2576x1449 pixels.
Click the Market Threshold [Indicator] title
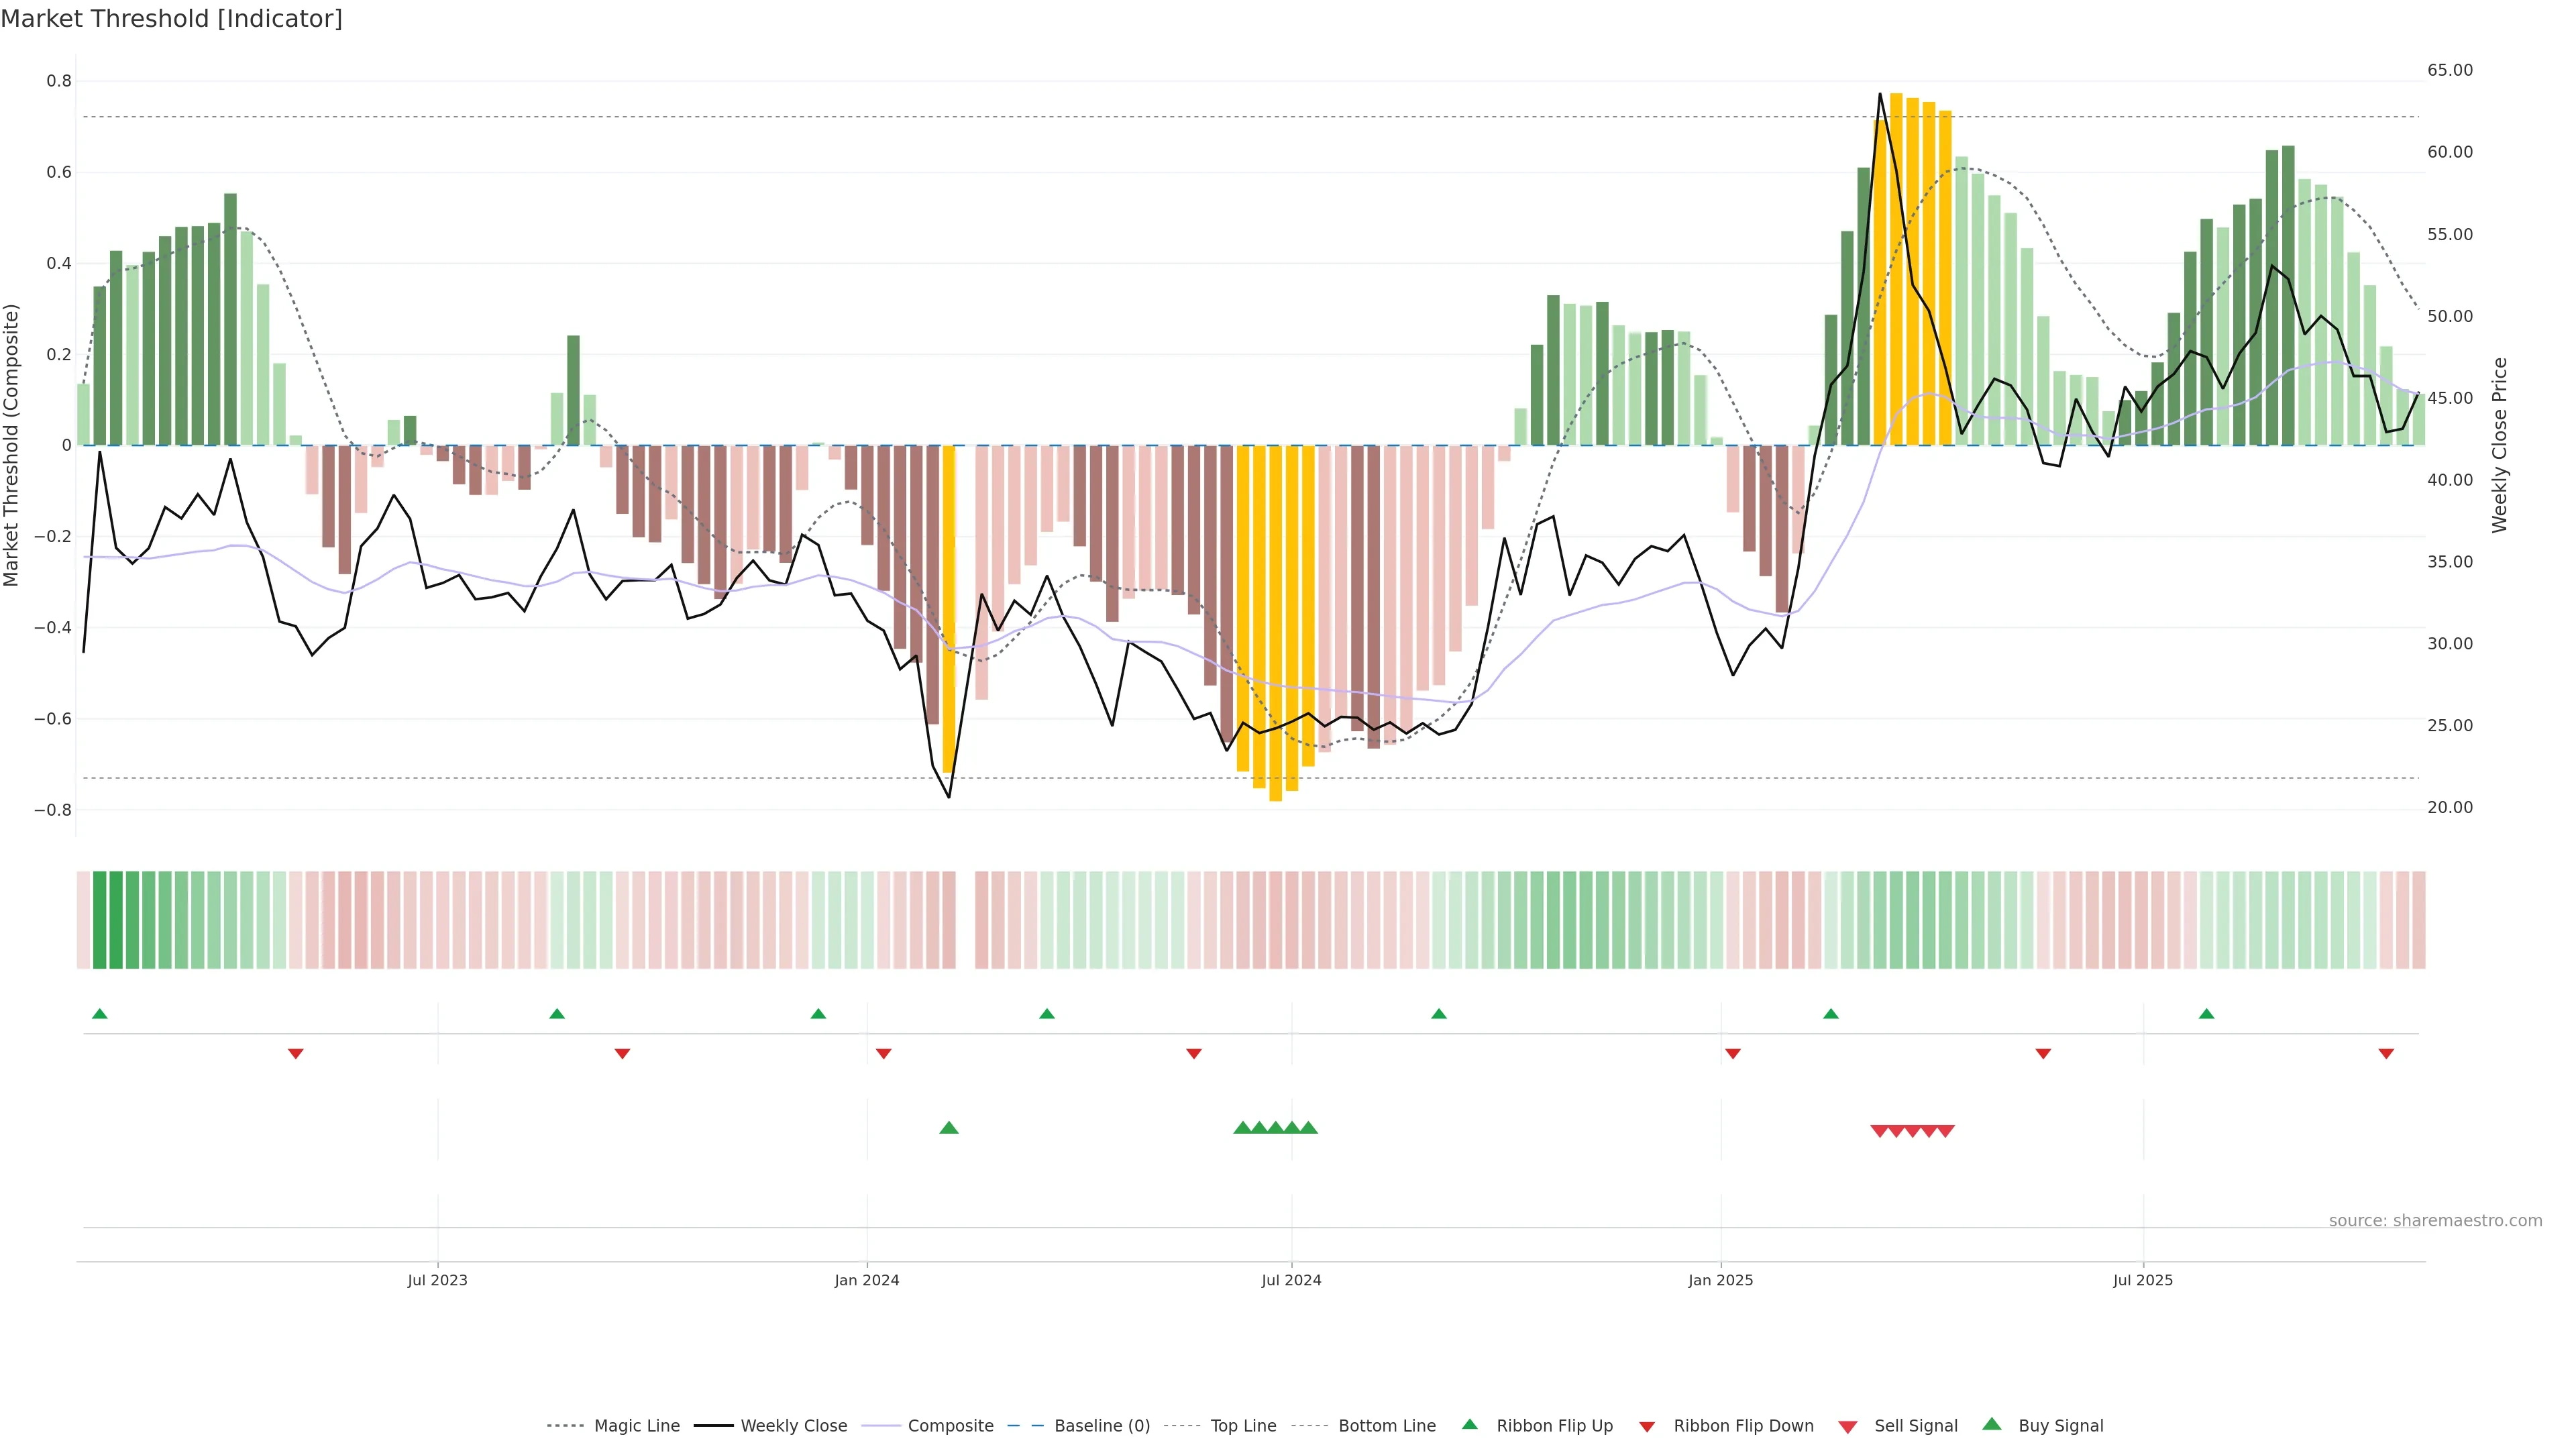[x=171, y=19]
